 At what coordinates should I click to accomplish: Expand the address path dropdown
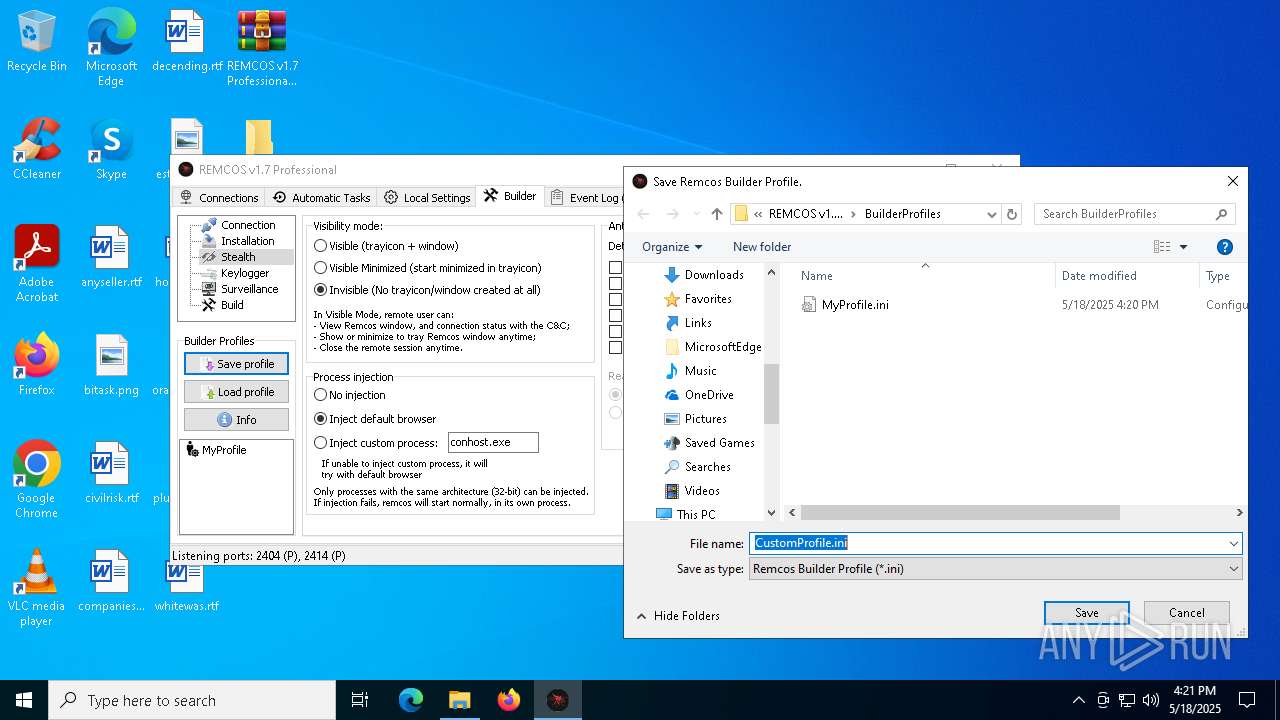click(x=991, y=214)
